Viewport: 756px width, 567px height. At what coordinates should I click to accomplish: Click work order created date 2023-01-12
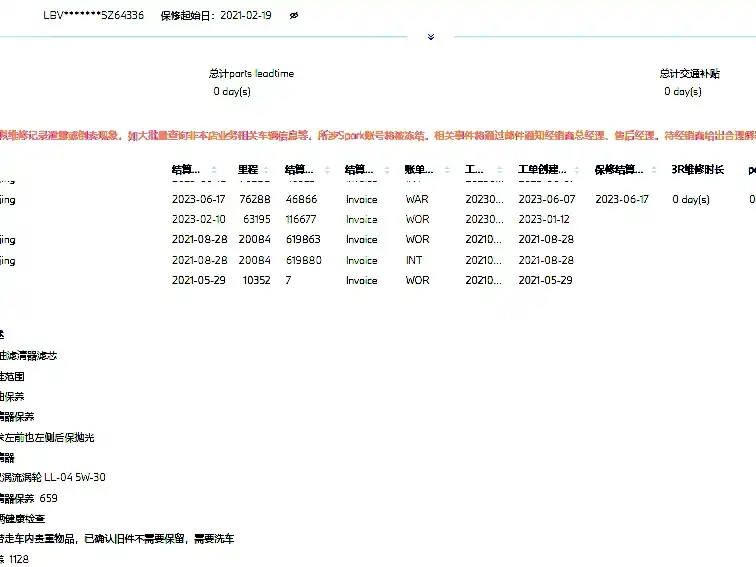click(544, 219)
